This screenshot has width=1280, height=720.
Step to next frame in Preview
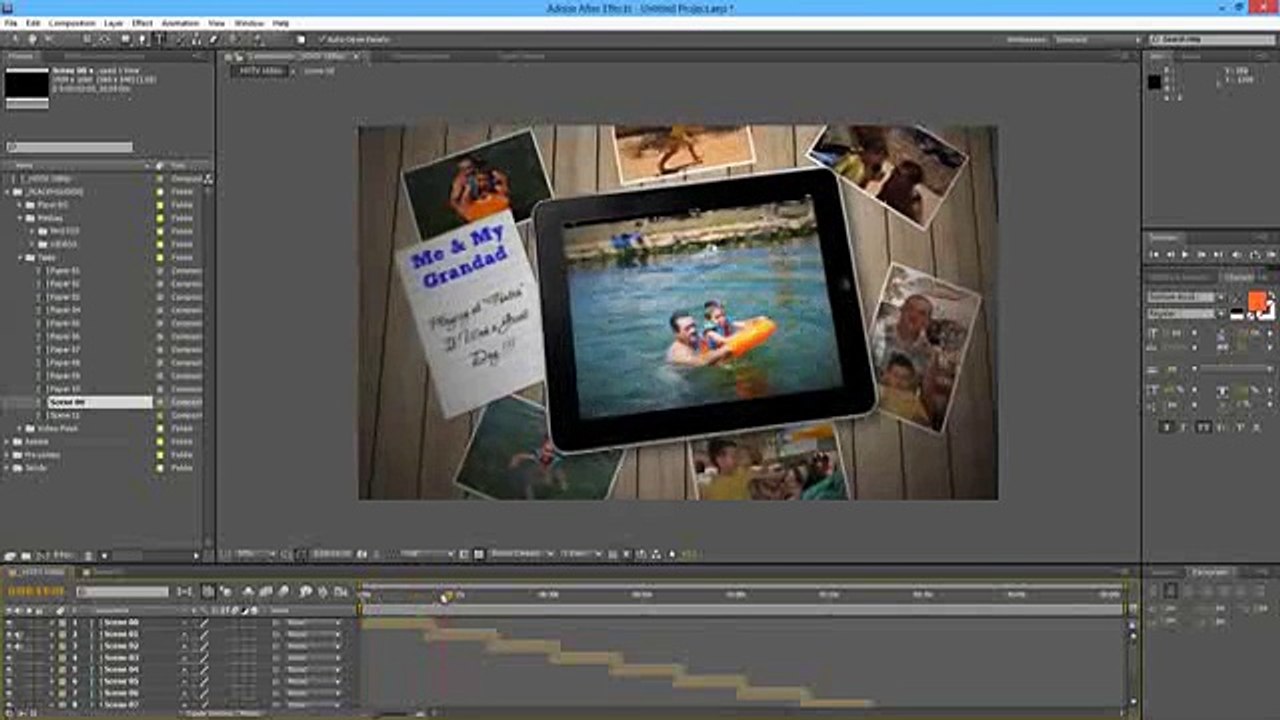click(1202, 254)
